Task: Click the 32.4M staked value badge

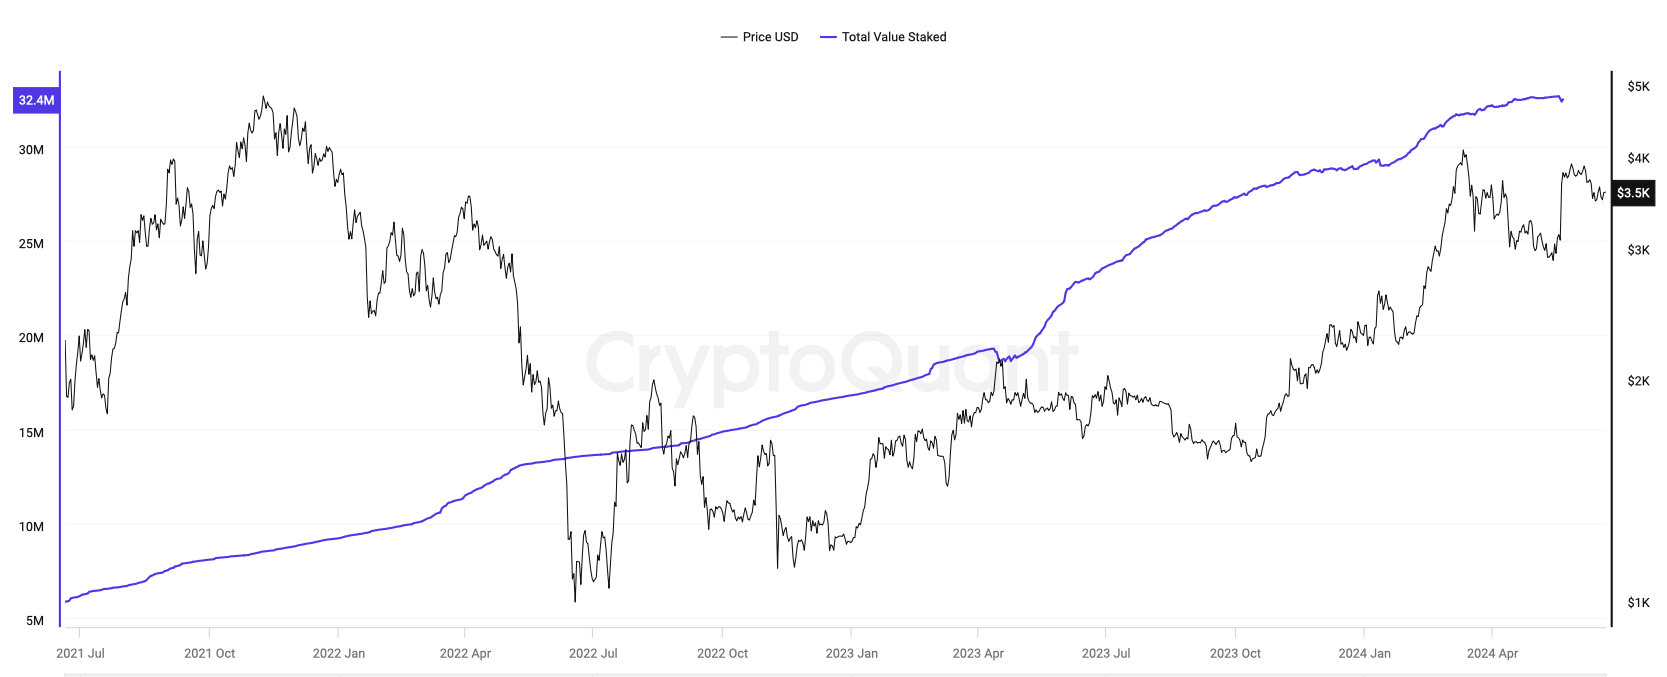Action: 36,100
